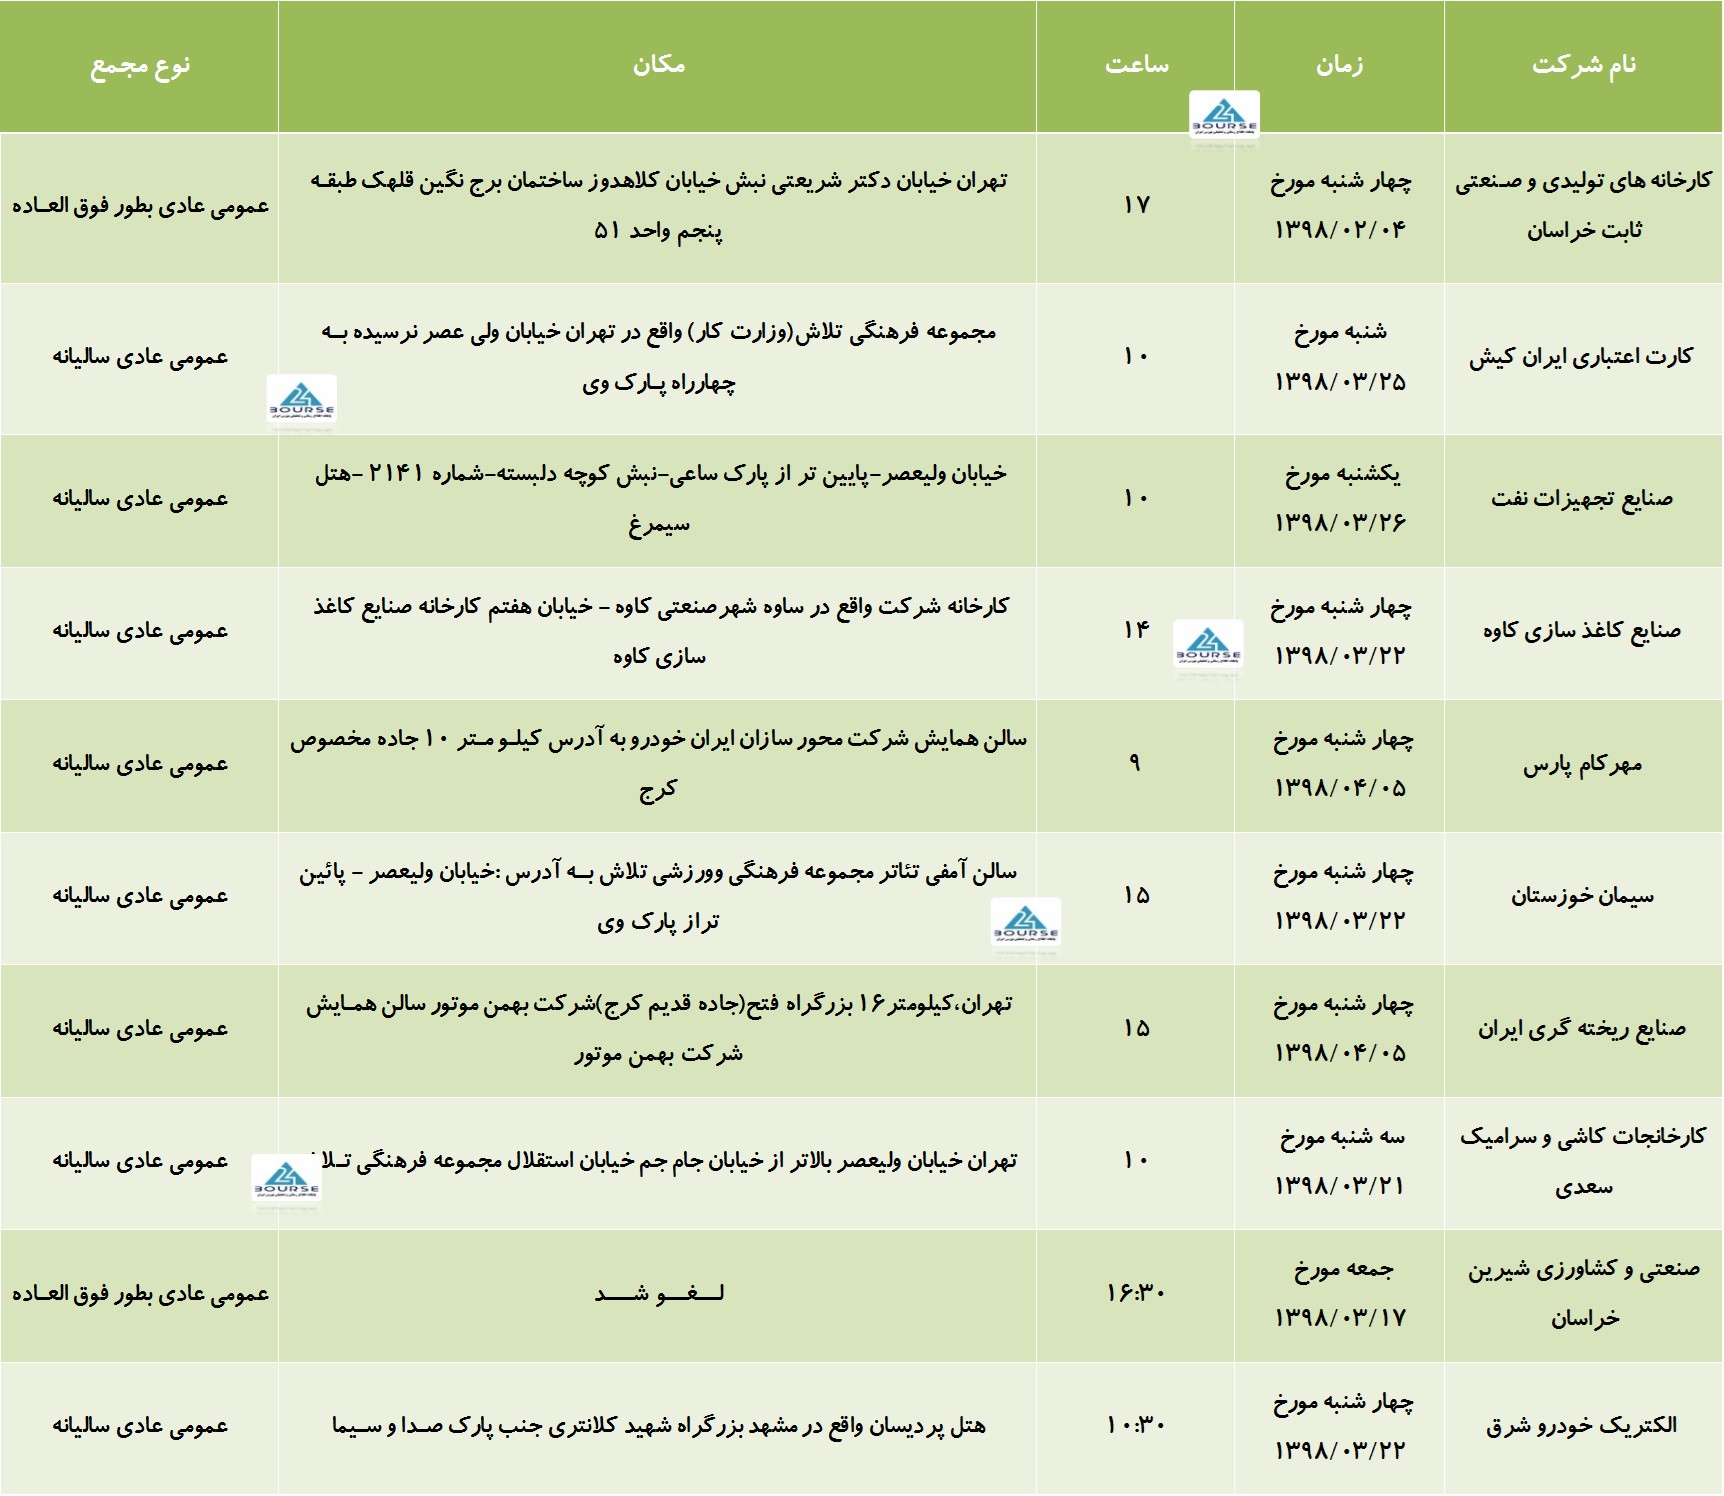Click date cell 'شنبه مورخ ۱۳۹۸/۰۳/۲۵'
The image size is (1724, 1496).
(1340, 357)
